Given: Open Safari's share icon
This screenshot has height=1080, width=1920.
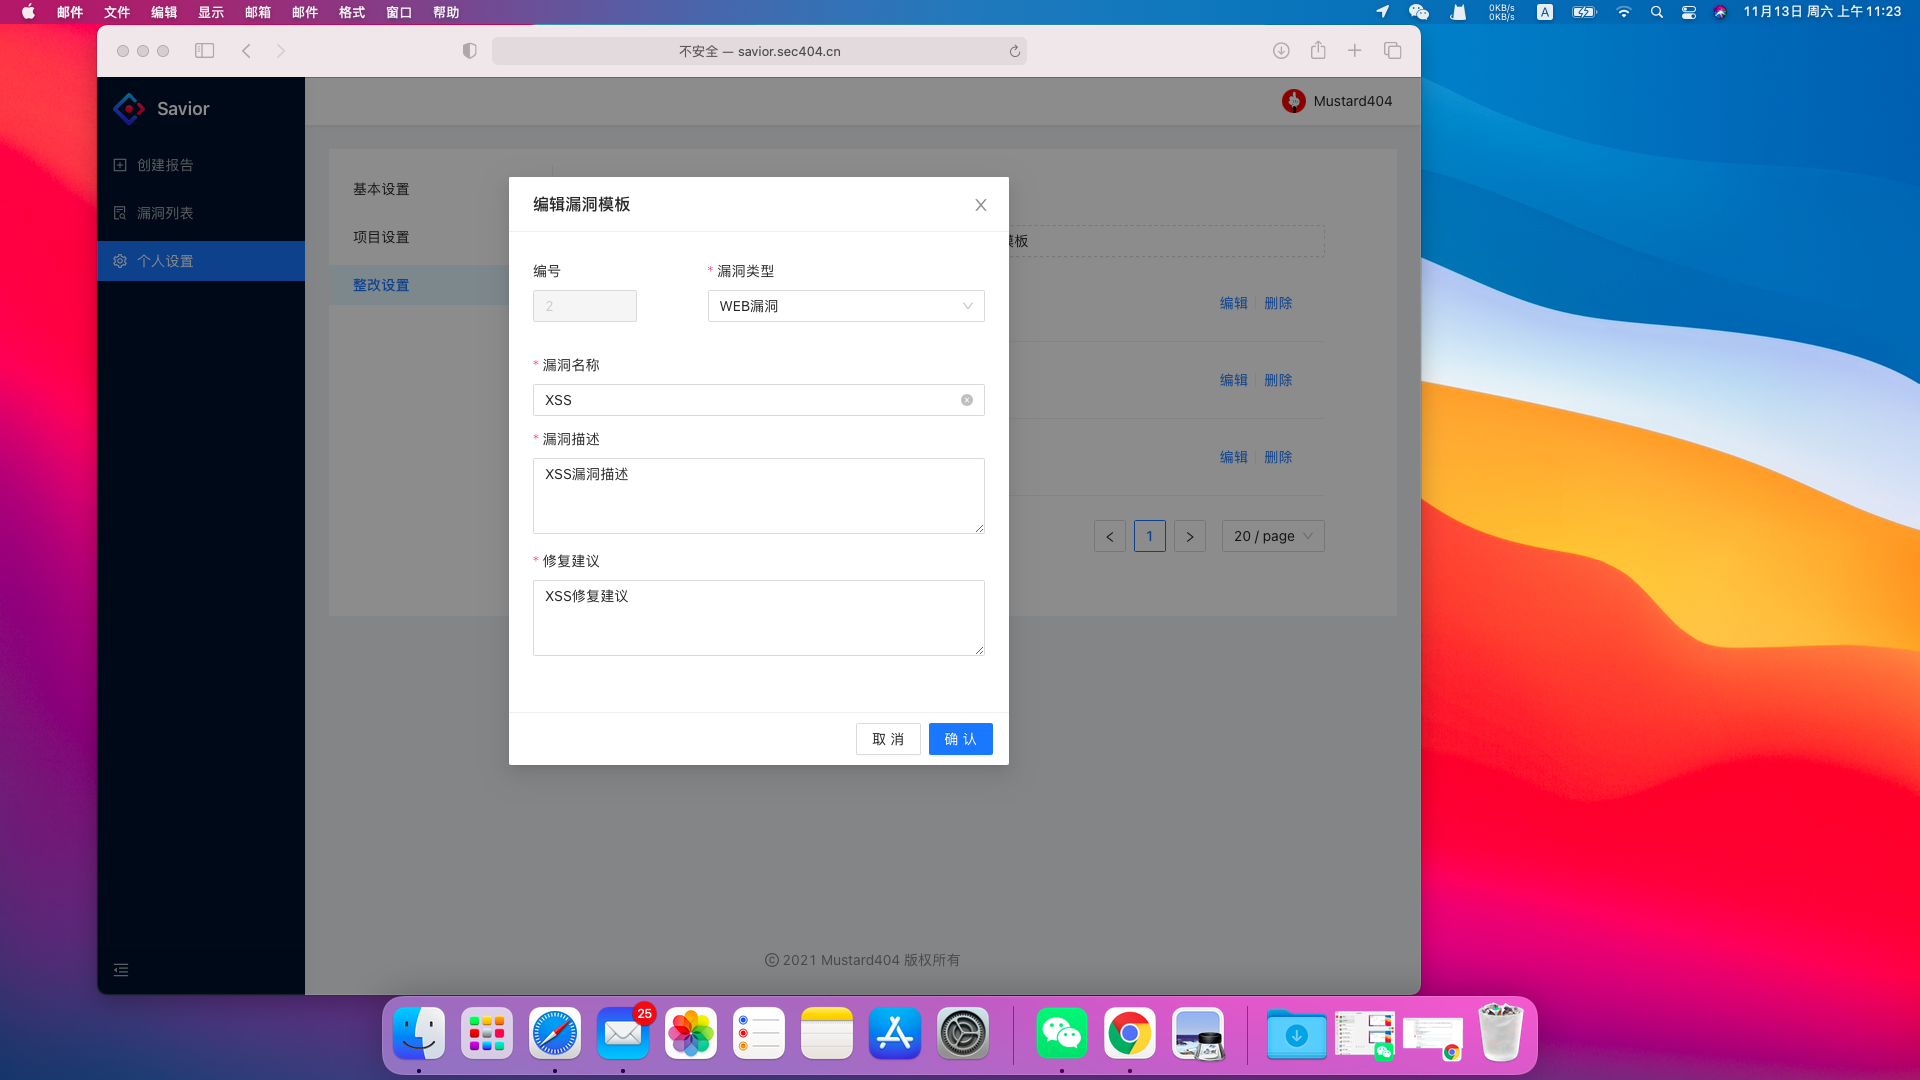Looking at the screenshot, I should (x=1318, y=51).
